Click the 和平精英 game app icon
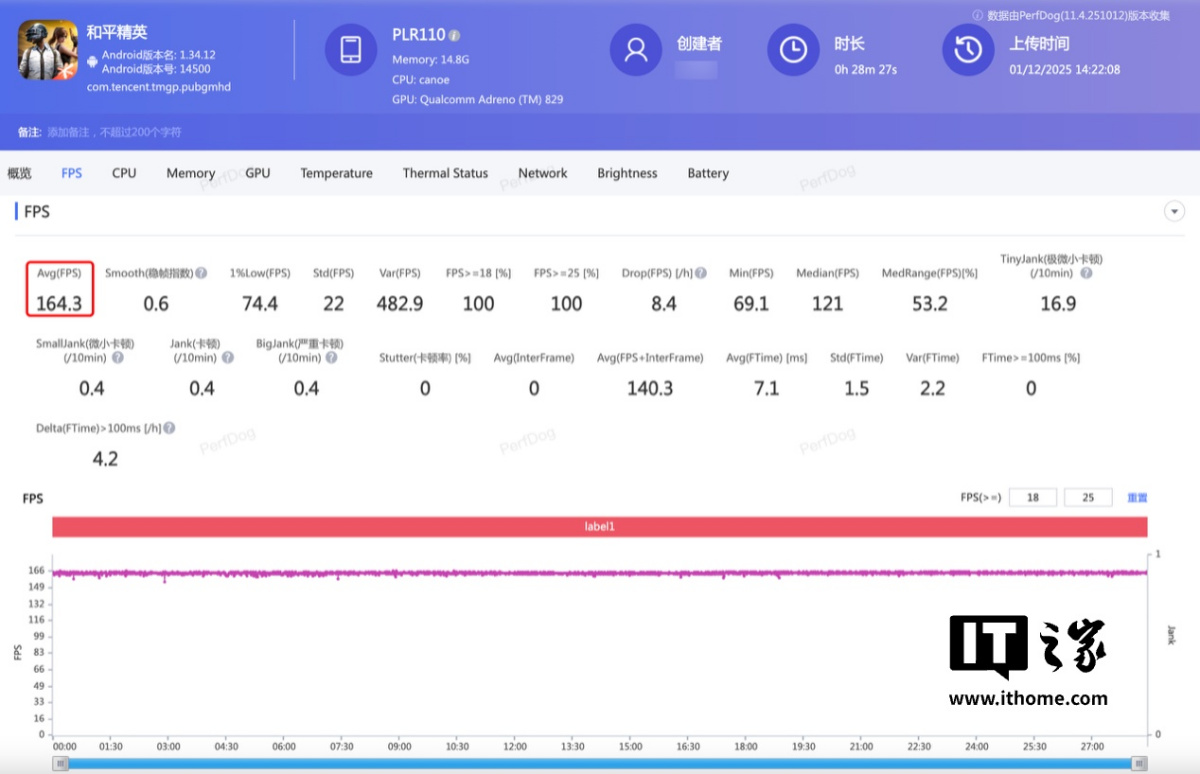Image resolution: width=1200 pixels, height=774 pixels. [48, 50]
